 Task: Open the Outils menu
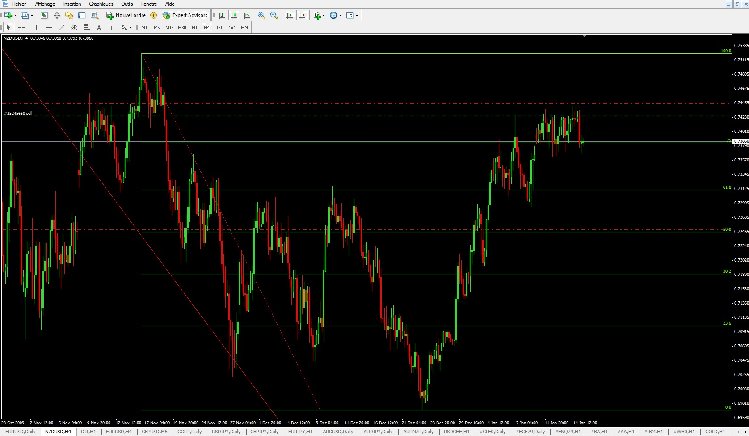click(127, 4)
